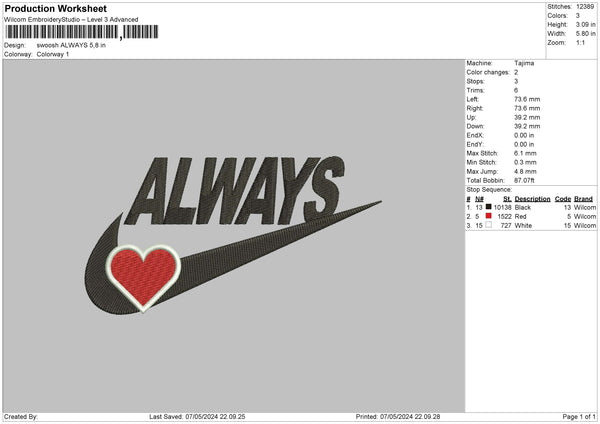
Task: Click the Up value 39.2 mm
Action: 527,117
